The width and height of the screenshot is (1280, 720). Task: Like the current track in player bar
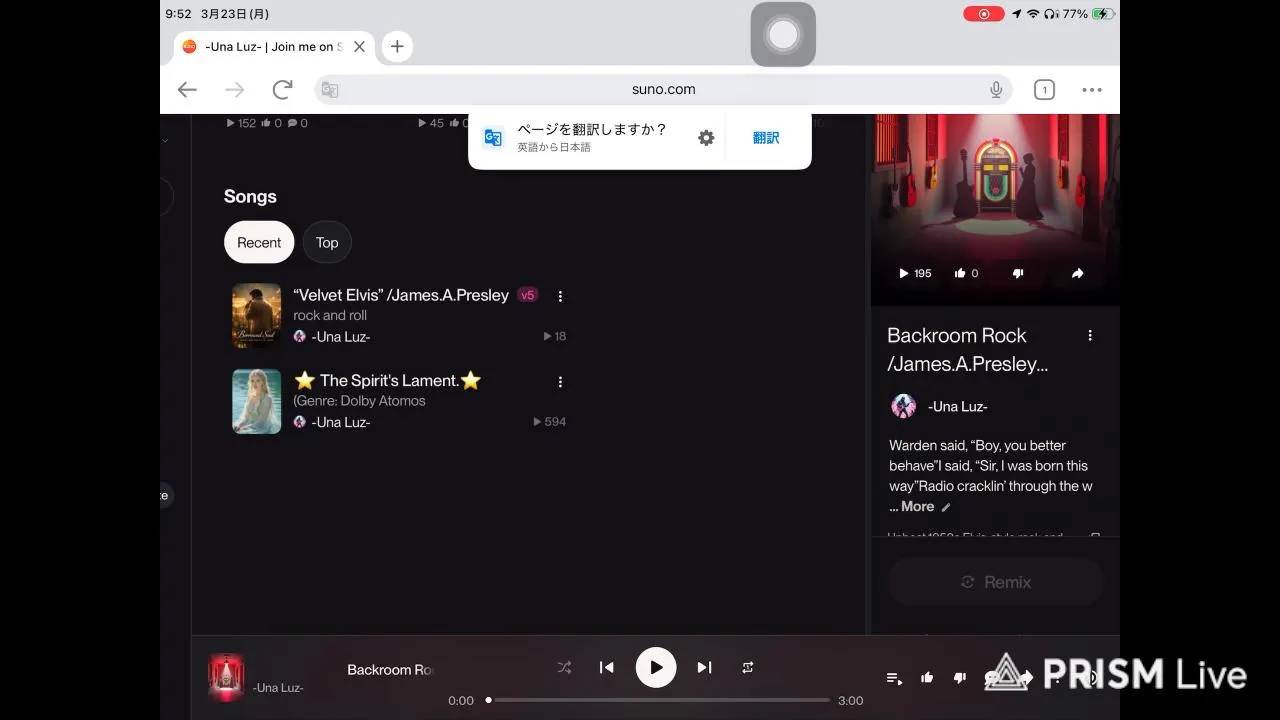[927, 678]
